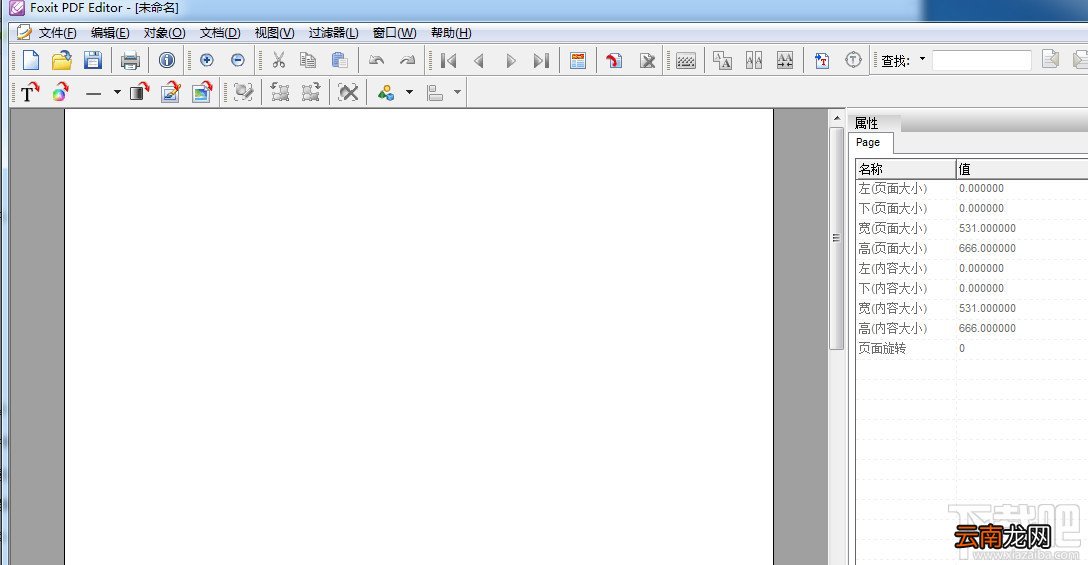Click the 名称 column header
1088x565 pixels.
[x=906, y=169]
